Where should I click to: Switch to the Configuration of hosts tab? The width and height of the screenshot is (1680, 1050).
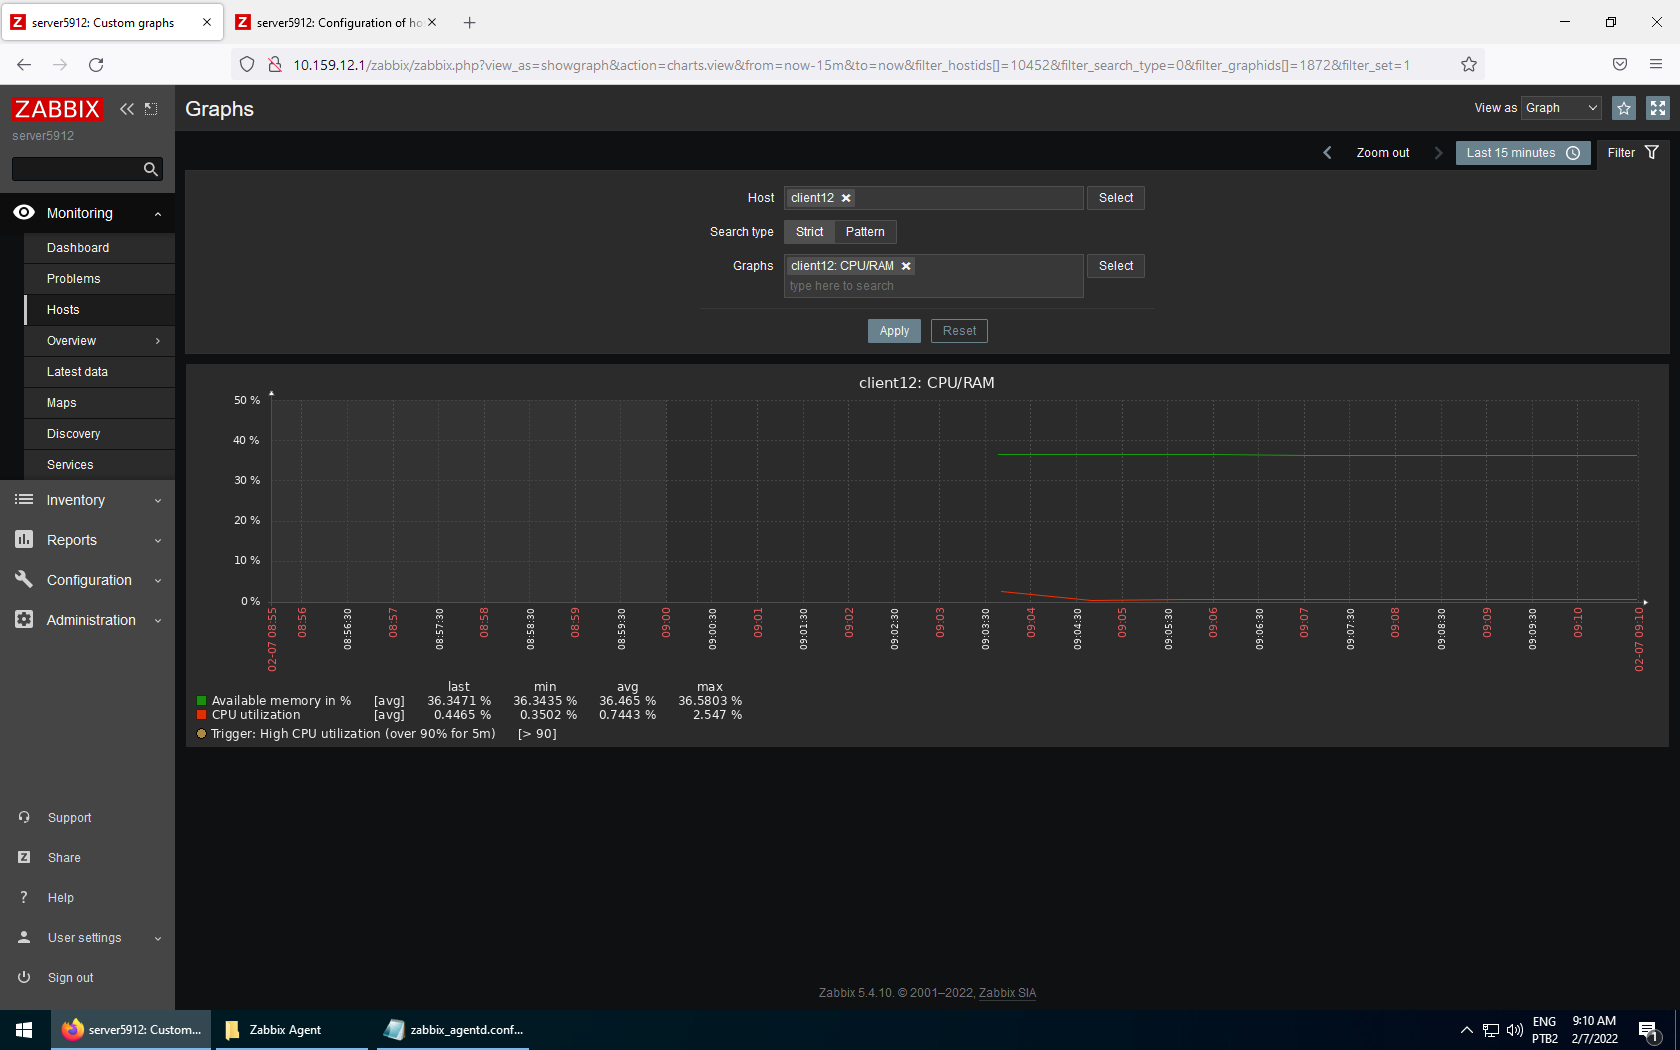coord(336,21)
